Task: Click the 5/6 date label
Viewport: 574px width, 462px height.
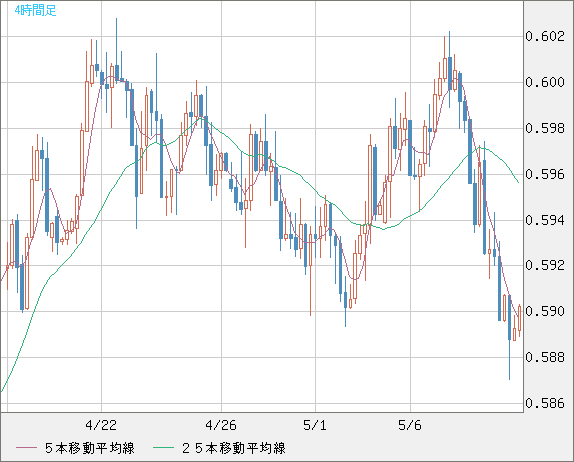Action: pos(410,425)
